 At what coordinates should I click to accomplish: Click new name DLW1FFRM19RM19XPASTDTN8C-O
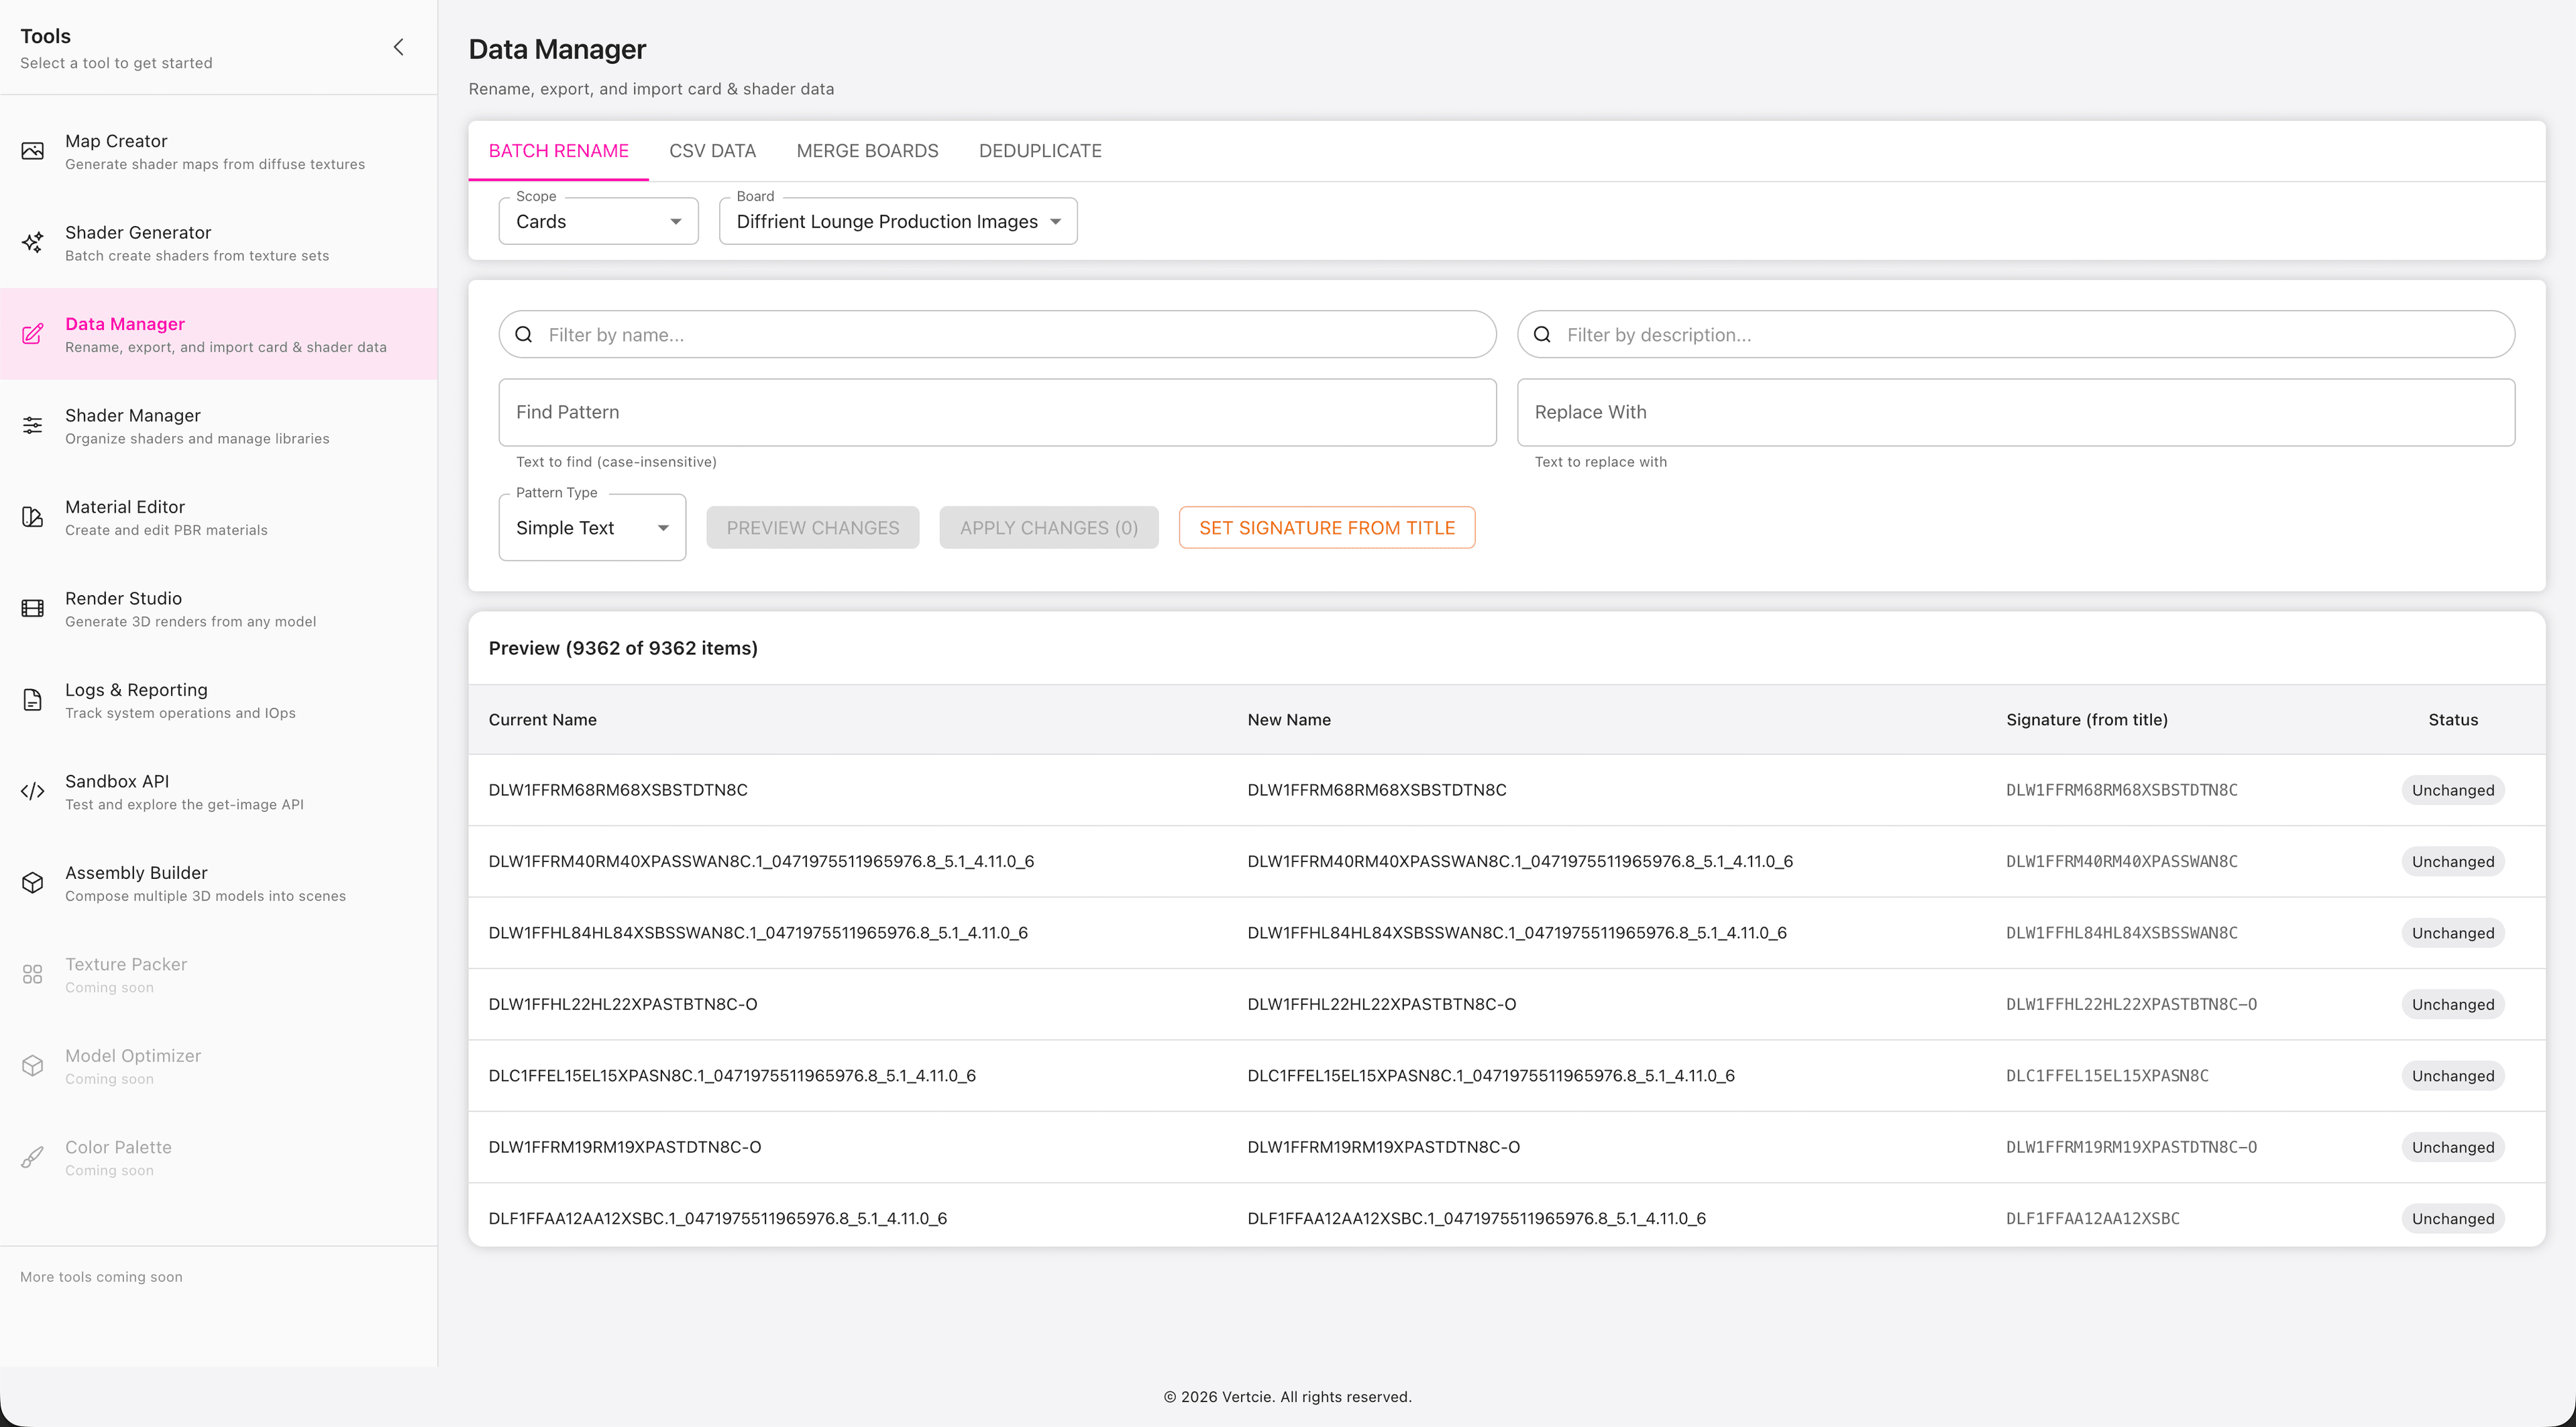pyautogui.click(x=1383, y=1147)
